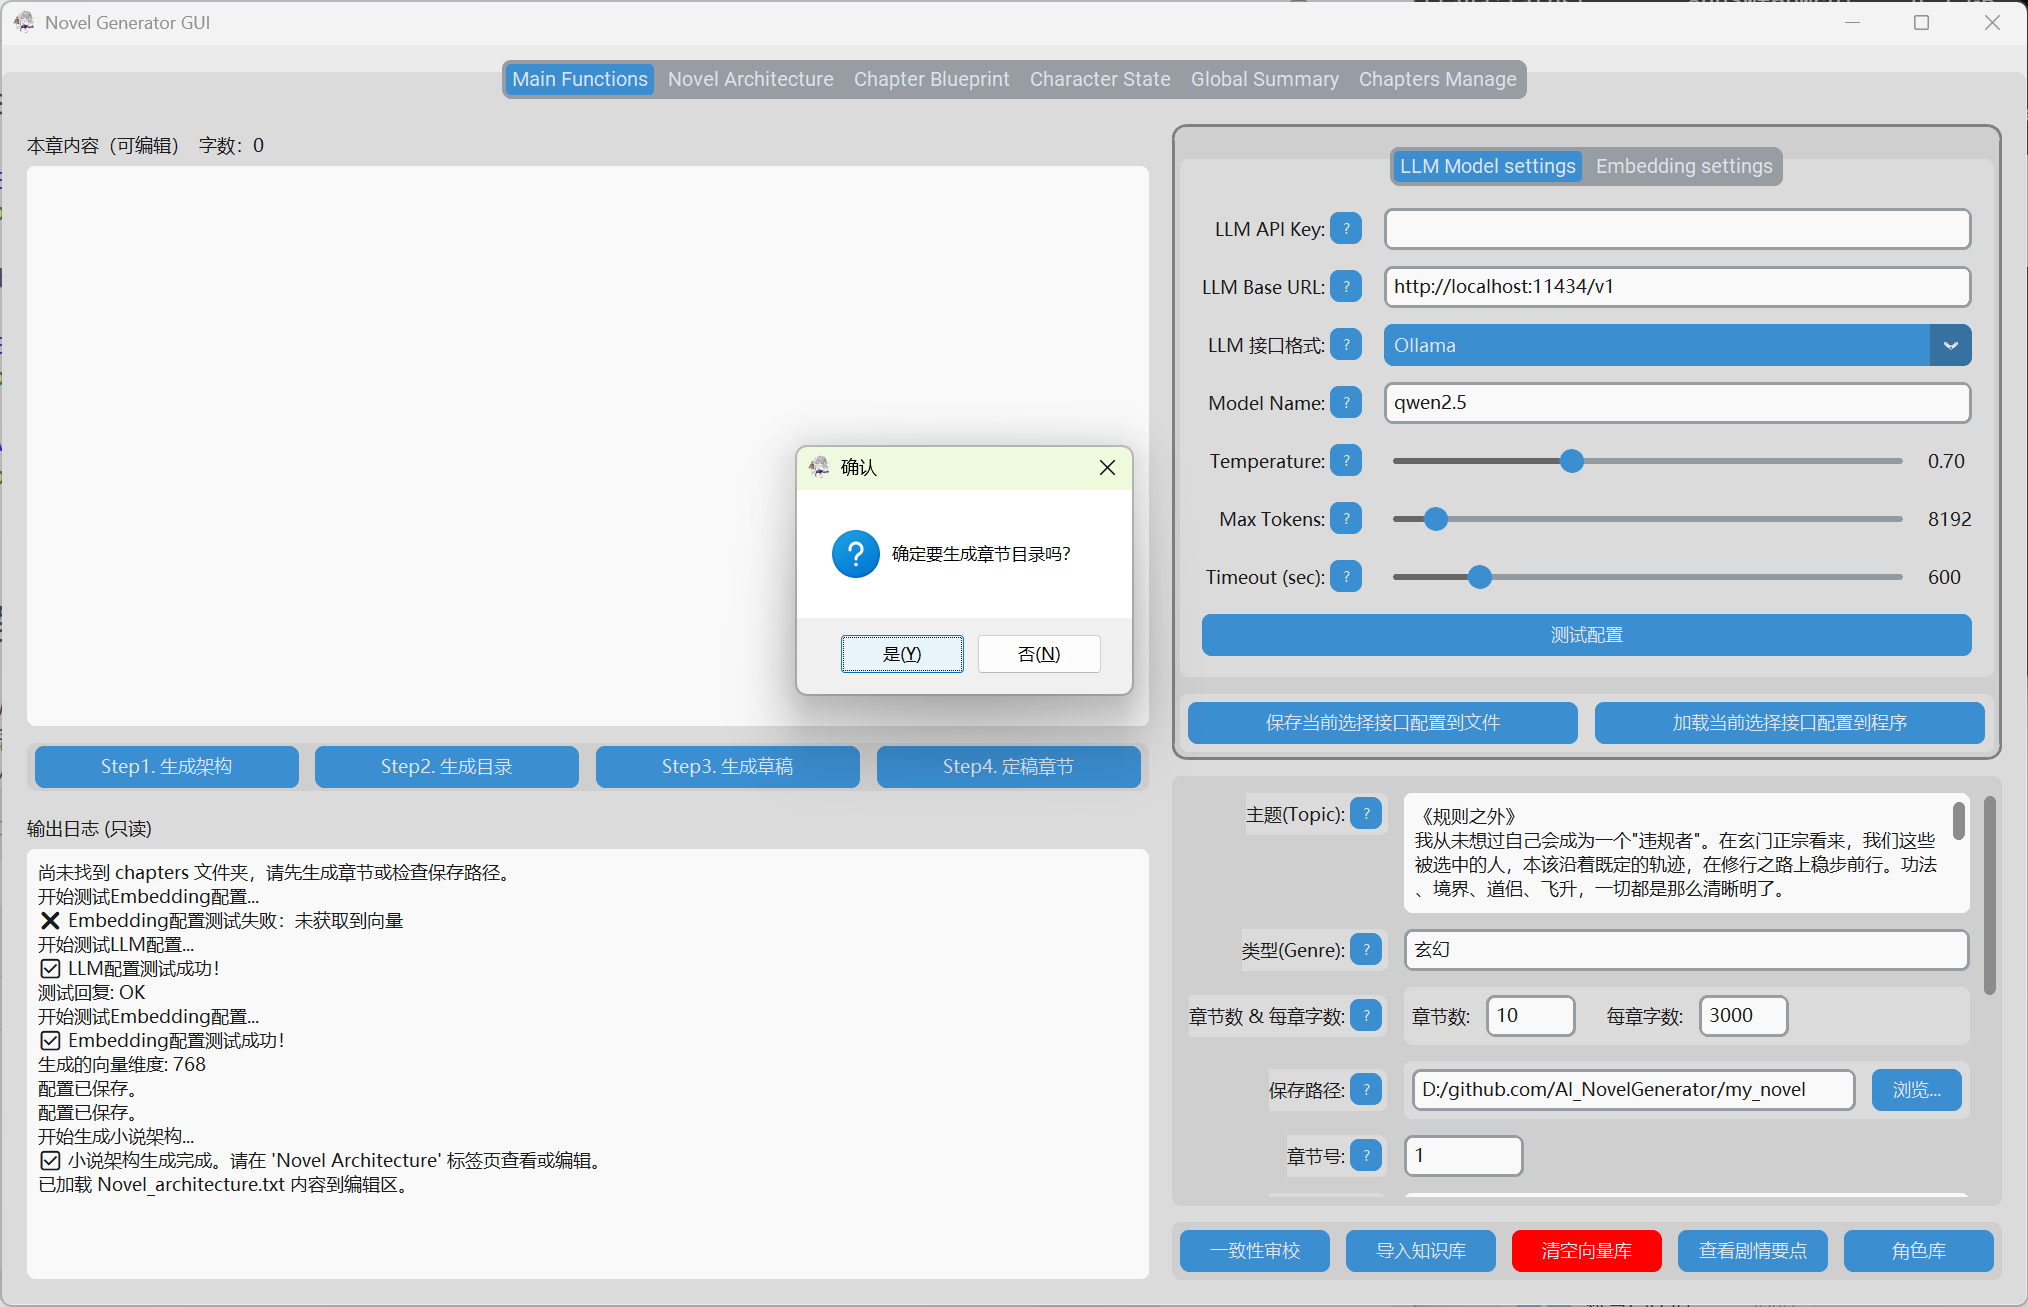Open the Embedding settings tab

1684,166
